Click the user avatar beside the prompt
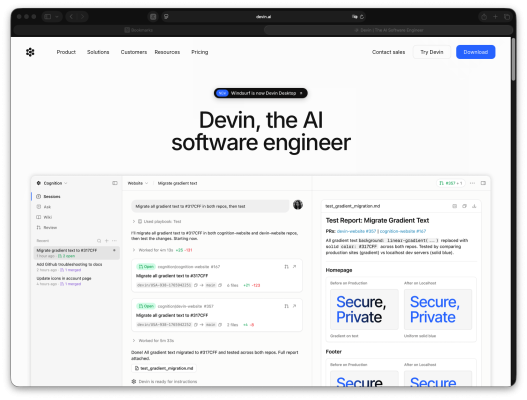 (x=298, y=205)
